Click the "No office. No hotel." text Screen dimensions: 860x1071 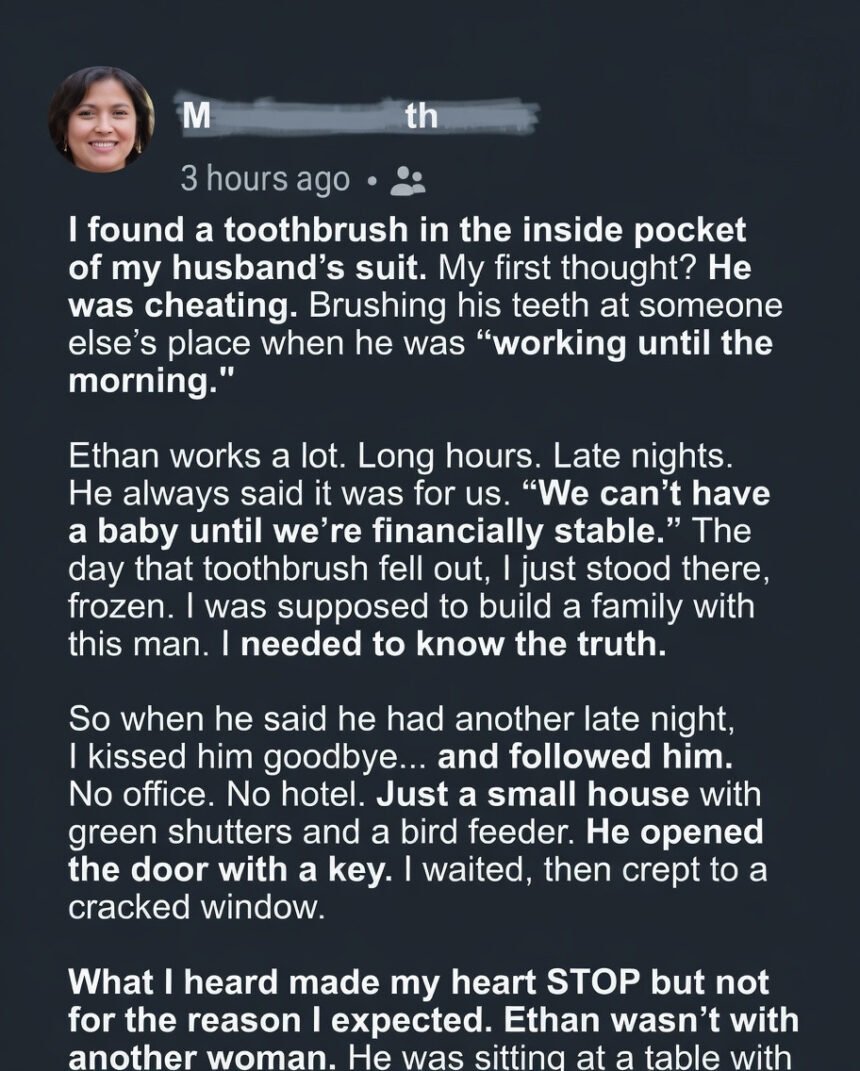[205, 795]
